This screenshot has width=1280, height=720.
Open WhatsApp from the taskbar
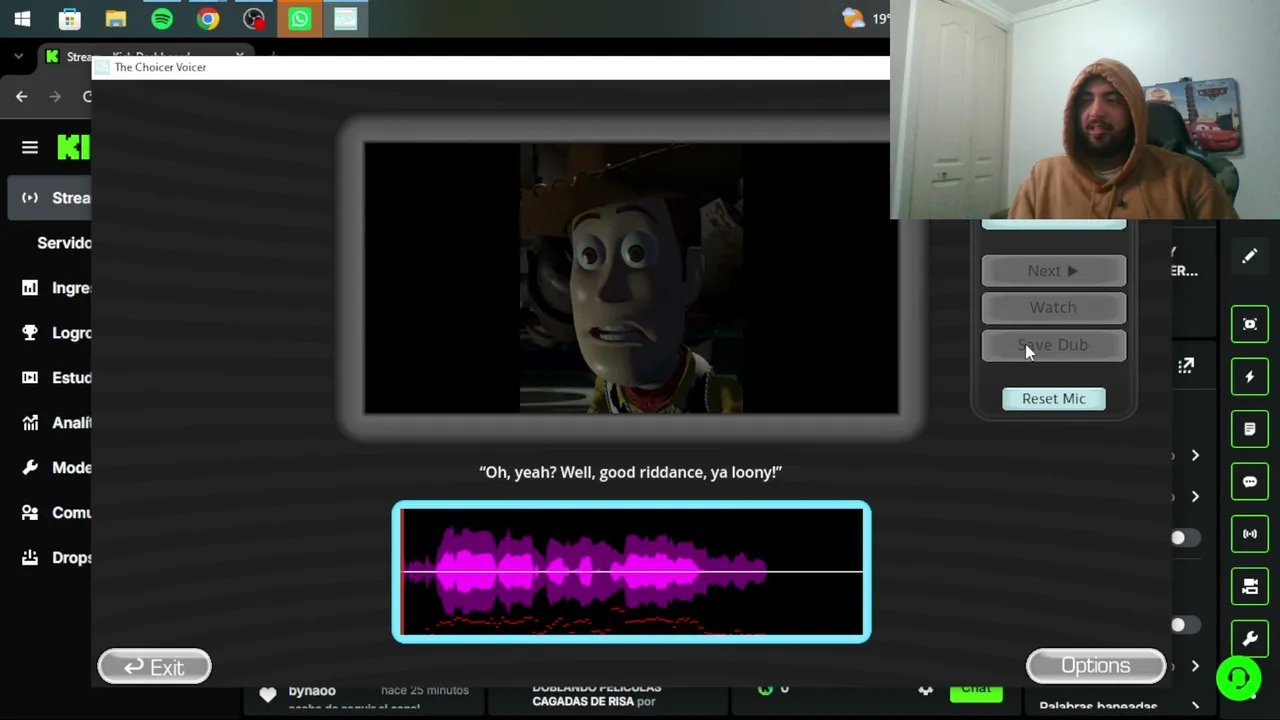(300, 18)
